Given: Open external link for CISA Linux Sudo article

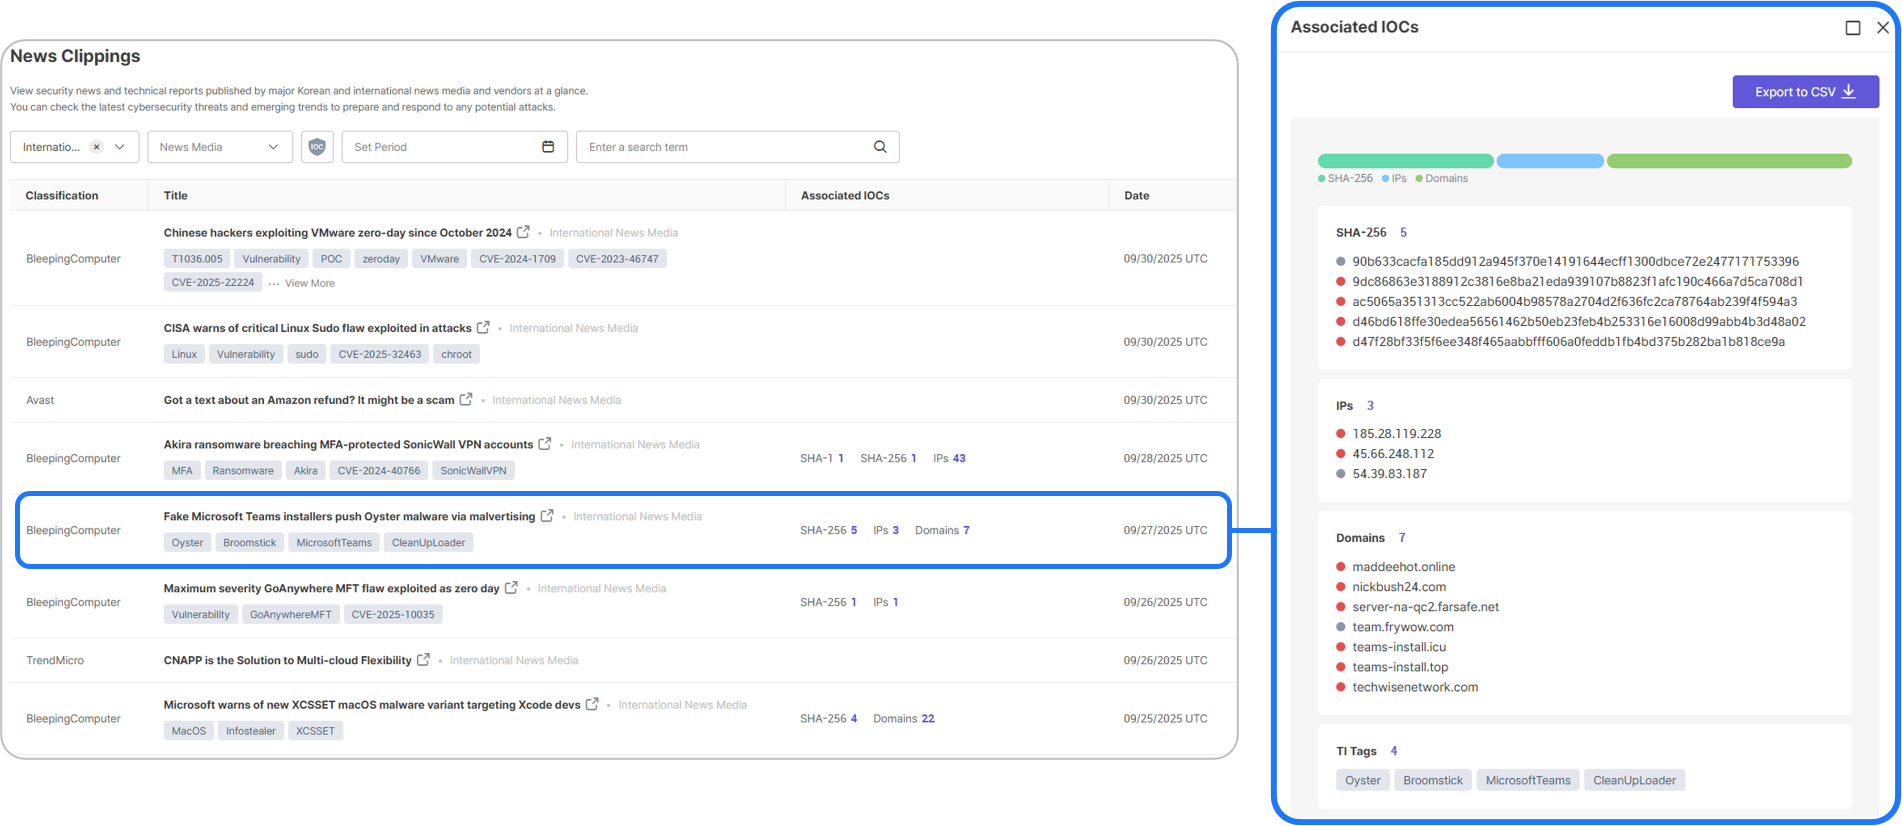Looking at the screenshot, I should 483,327.
